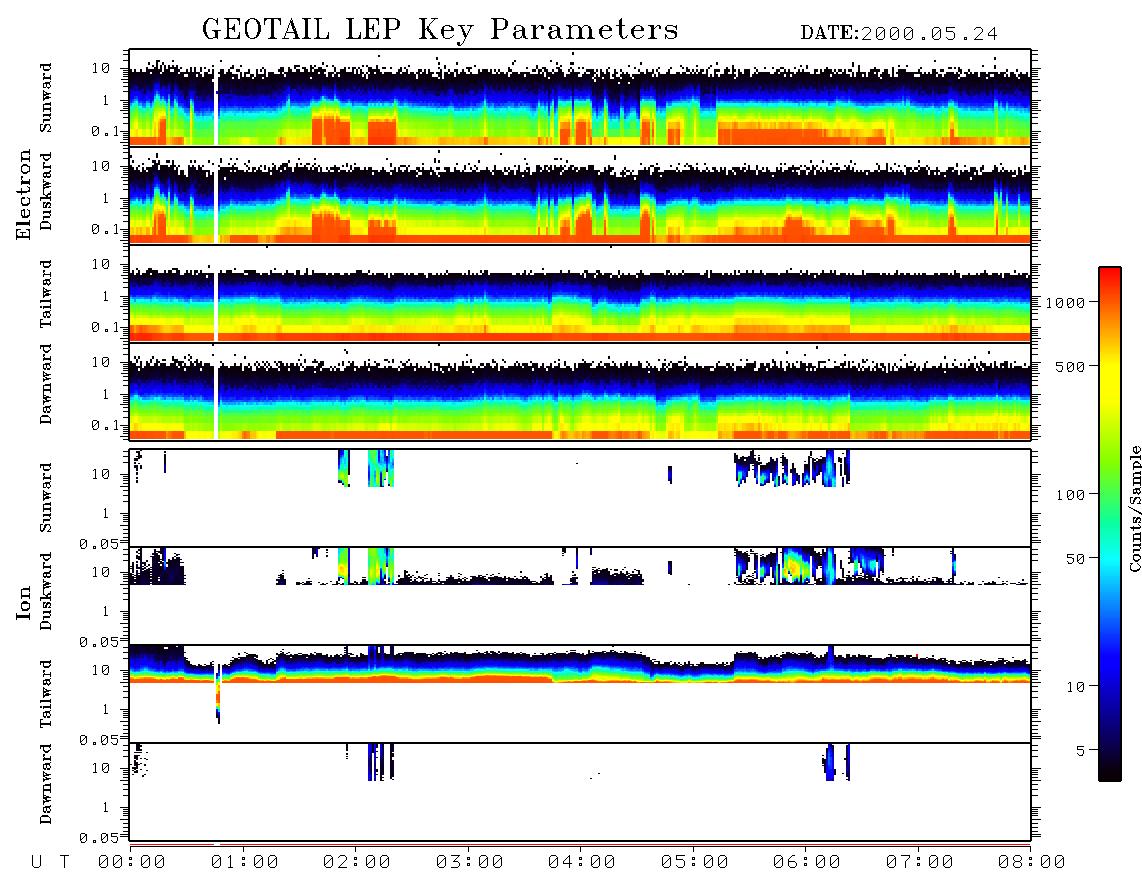
Task: Select the Ion "Duskward" axis label
Action: coord(46,591)
